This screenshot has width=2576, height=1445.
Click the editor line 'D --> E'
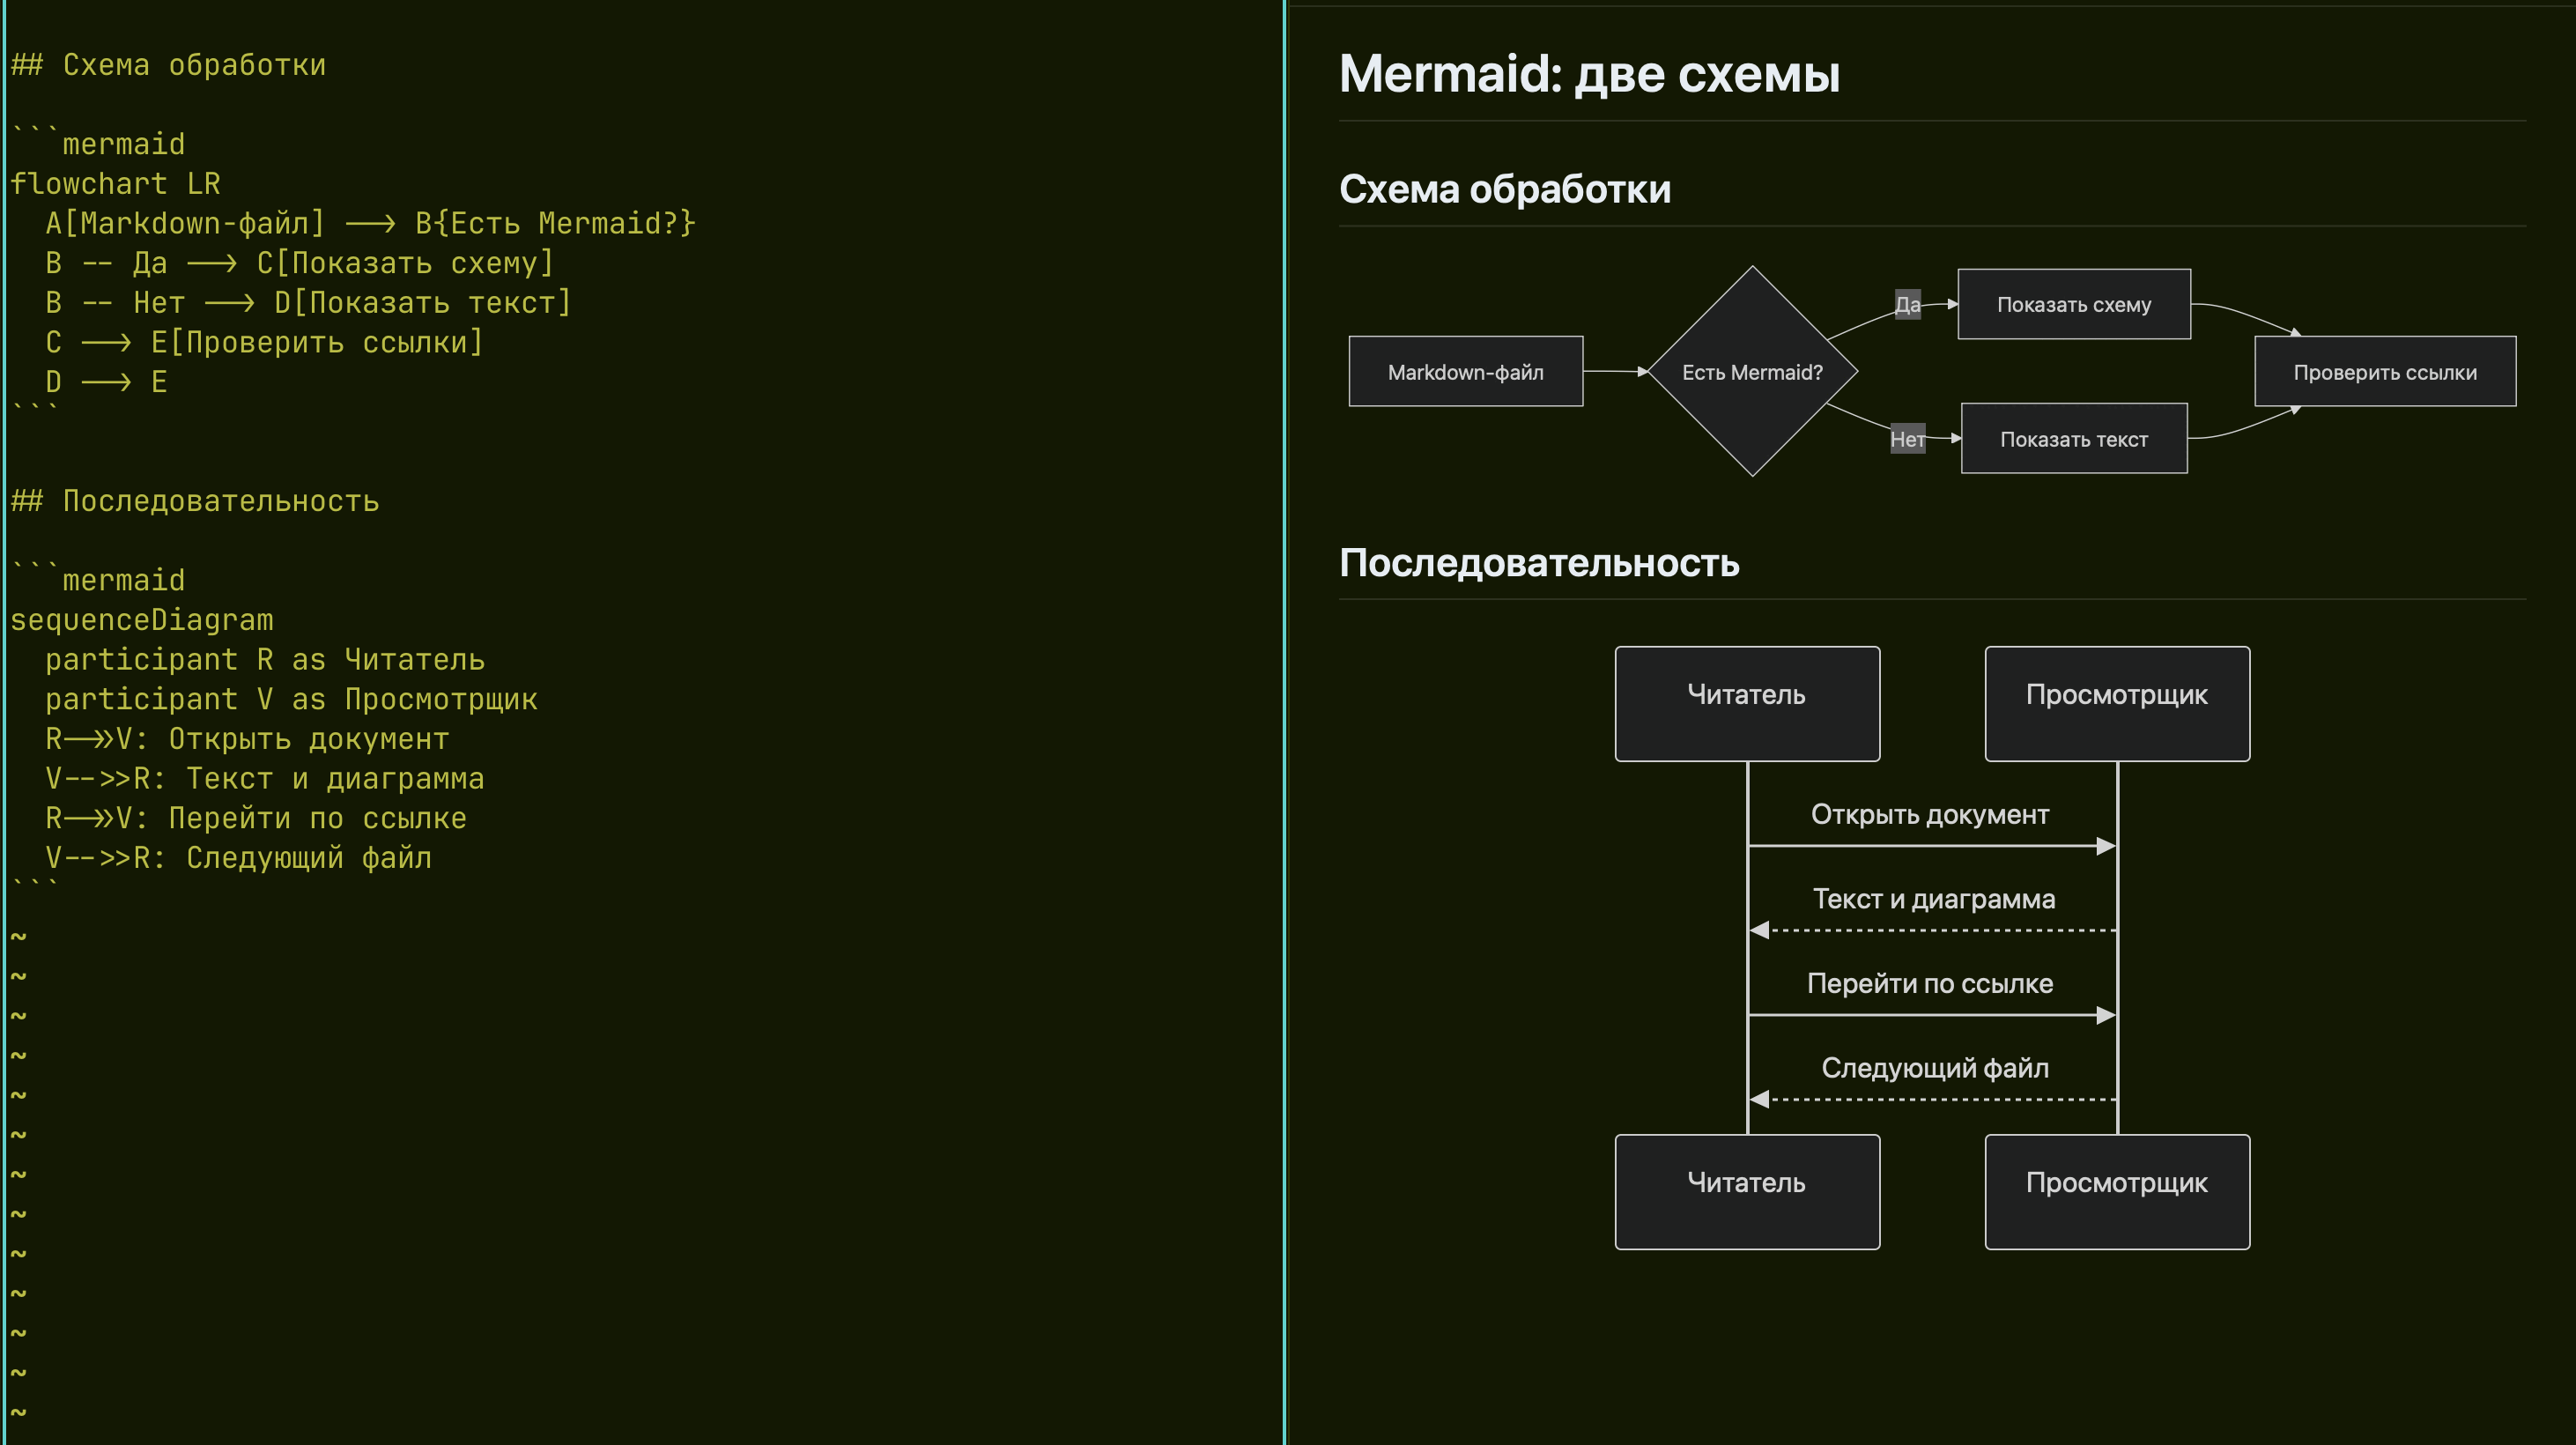tap(106, 382)
